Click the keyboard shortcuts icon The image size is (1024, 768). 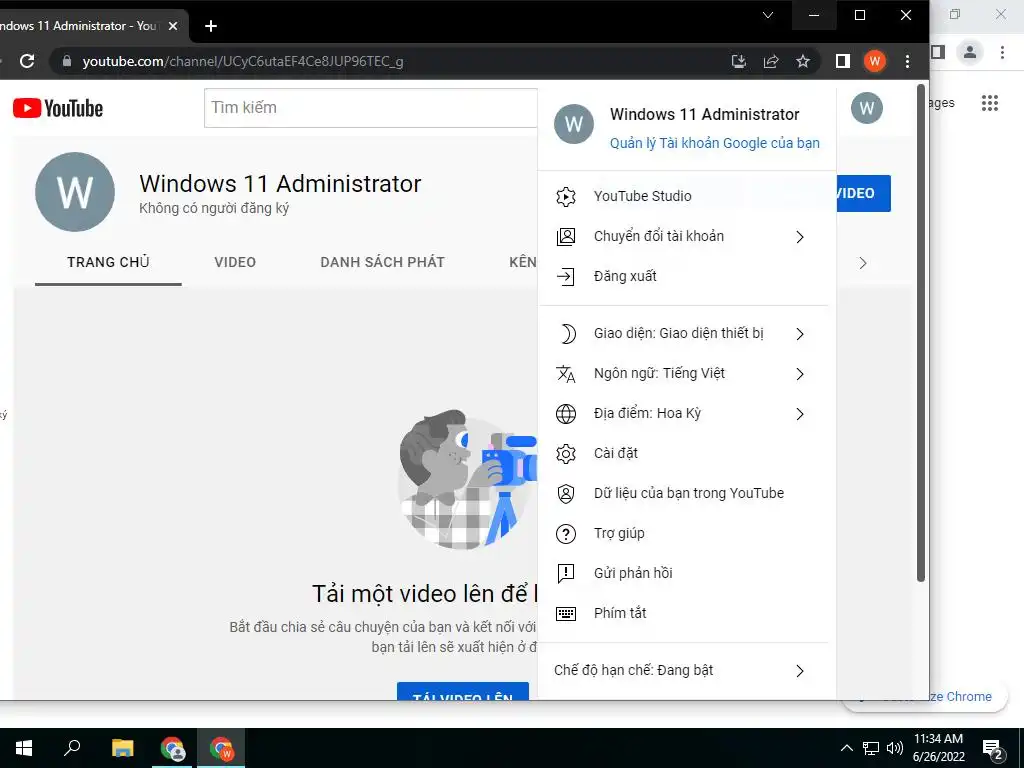[x=566, y=614]
